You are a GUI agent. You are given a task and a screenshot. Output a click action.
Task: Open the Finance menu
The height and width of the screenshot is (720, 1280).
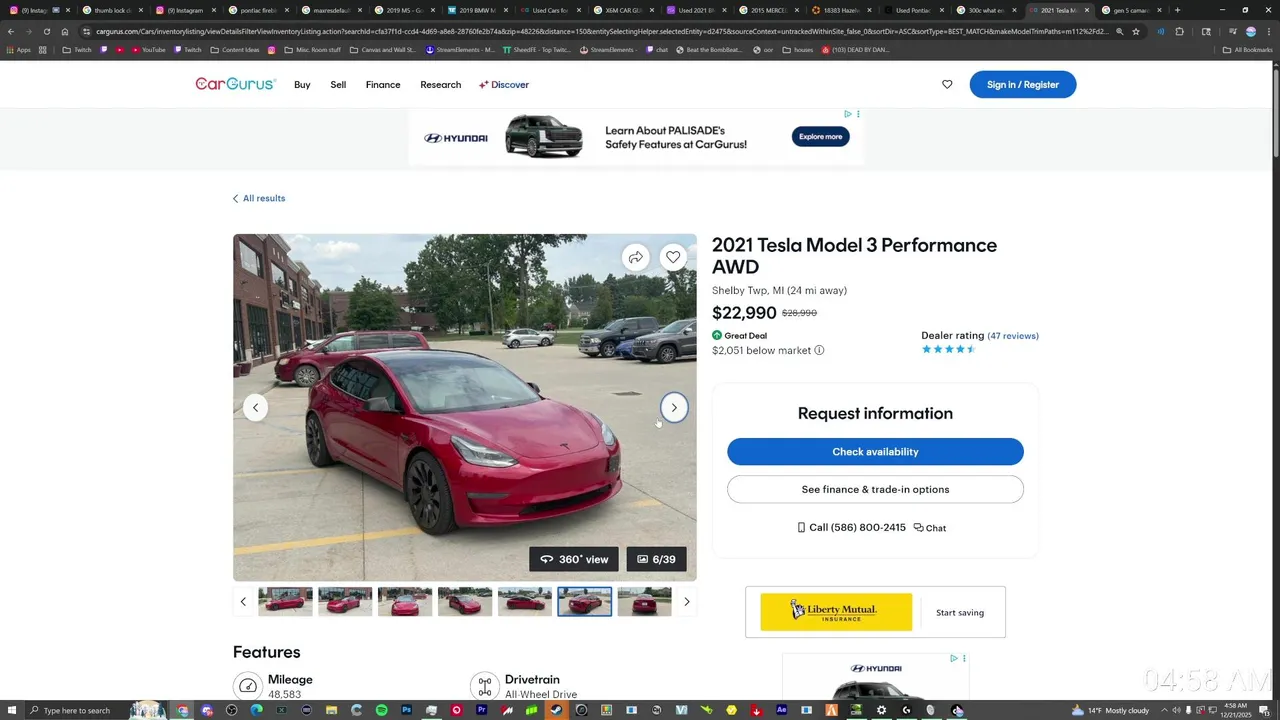383,84
